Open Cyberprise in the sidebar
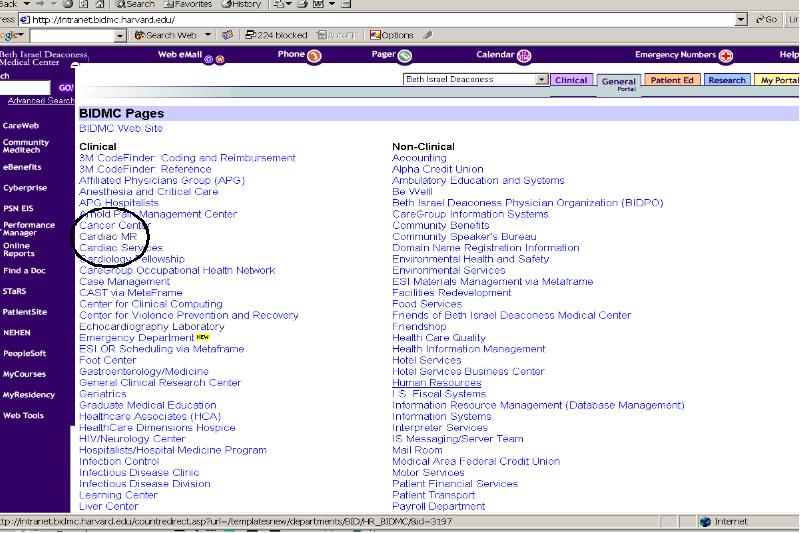The width and height of the screenshot is (800, 533). point(24,188)
